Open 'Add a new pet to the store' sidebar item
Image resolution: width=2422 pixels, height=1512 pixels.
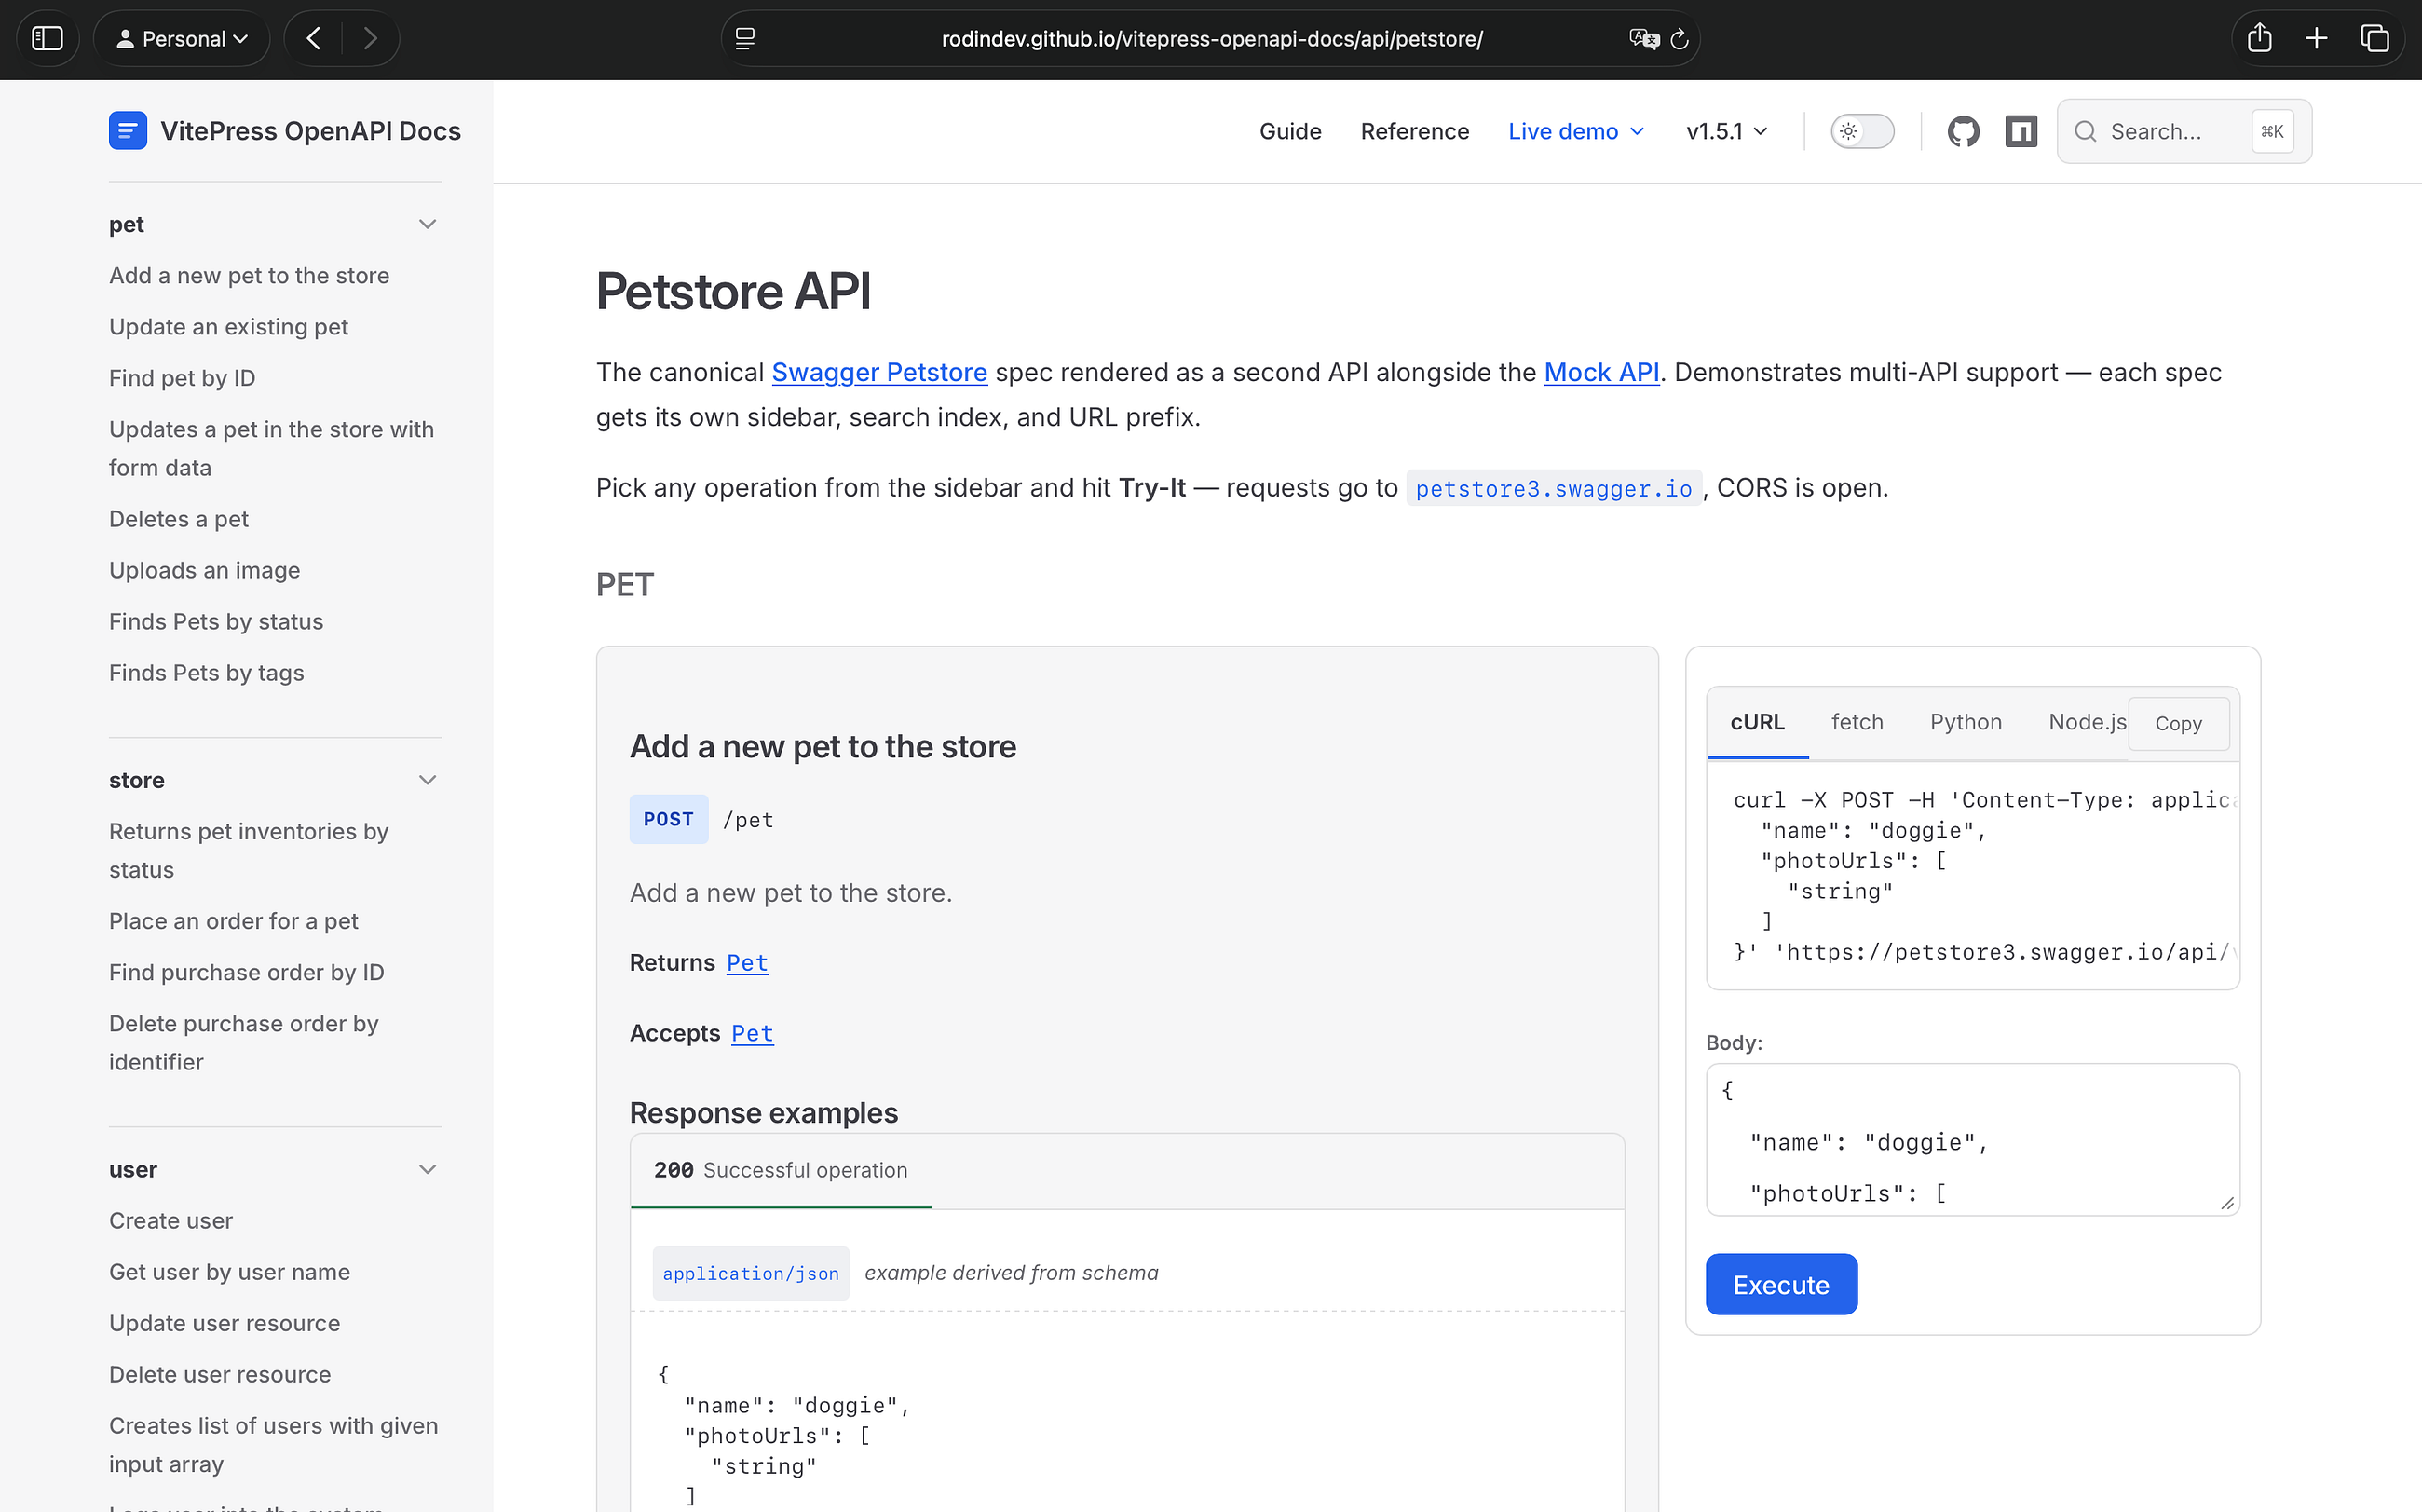(x=249, y=275)
